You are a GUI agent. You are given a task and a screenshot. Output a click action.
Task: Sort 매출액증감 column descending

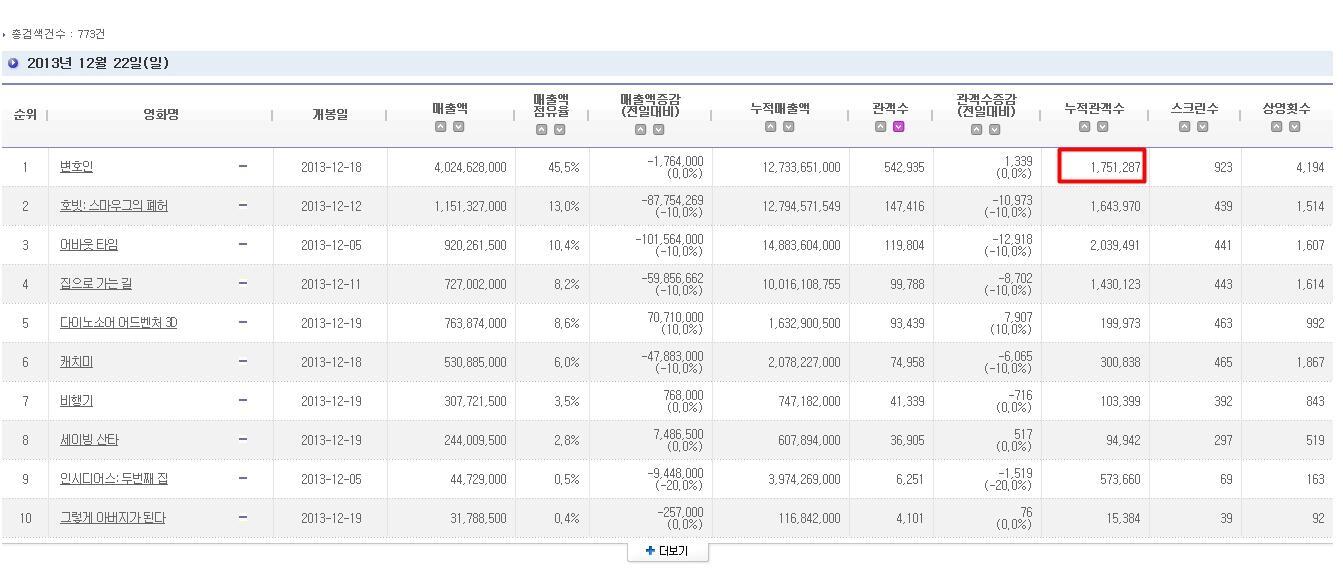[x=659, y=130]
